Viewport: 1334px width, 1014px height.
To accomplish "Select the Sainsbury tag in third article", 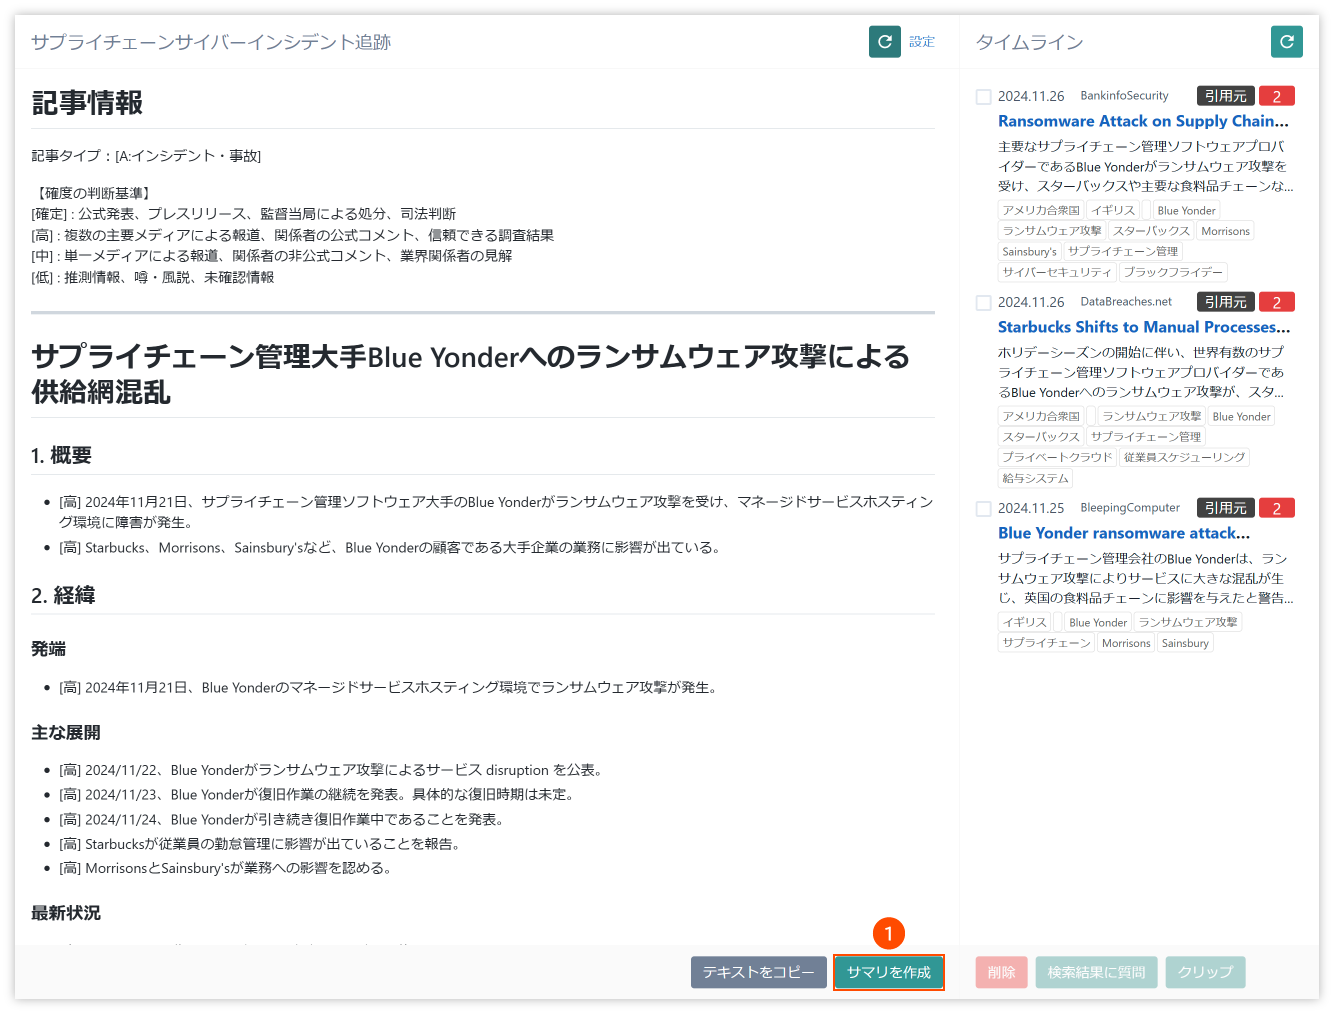I will [1185, 643].
